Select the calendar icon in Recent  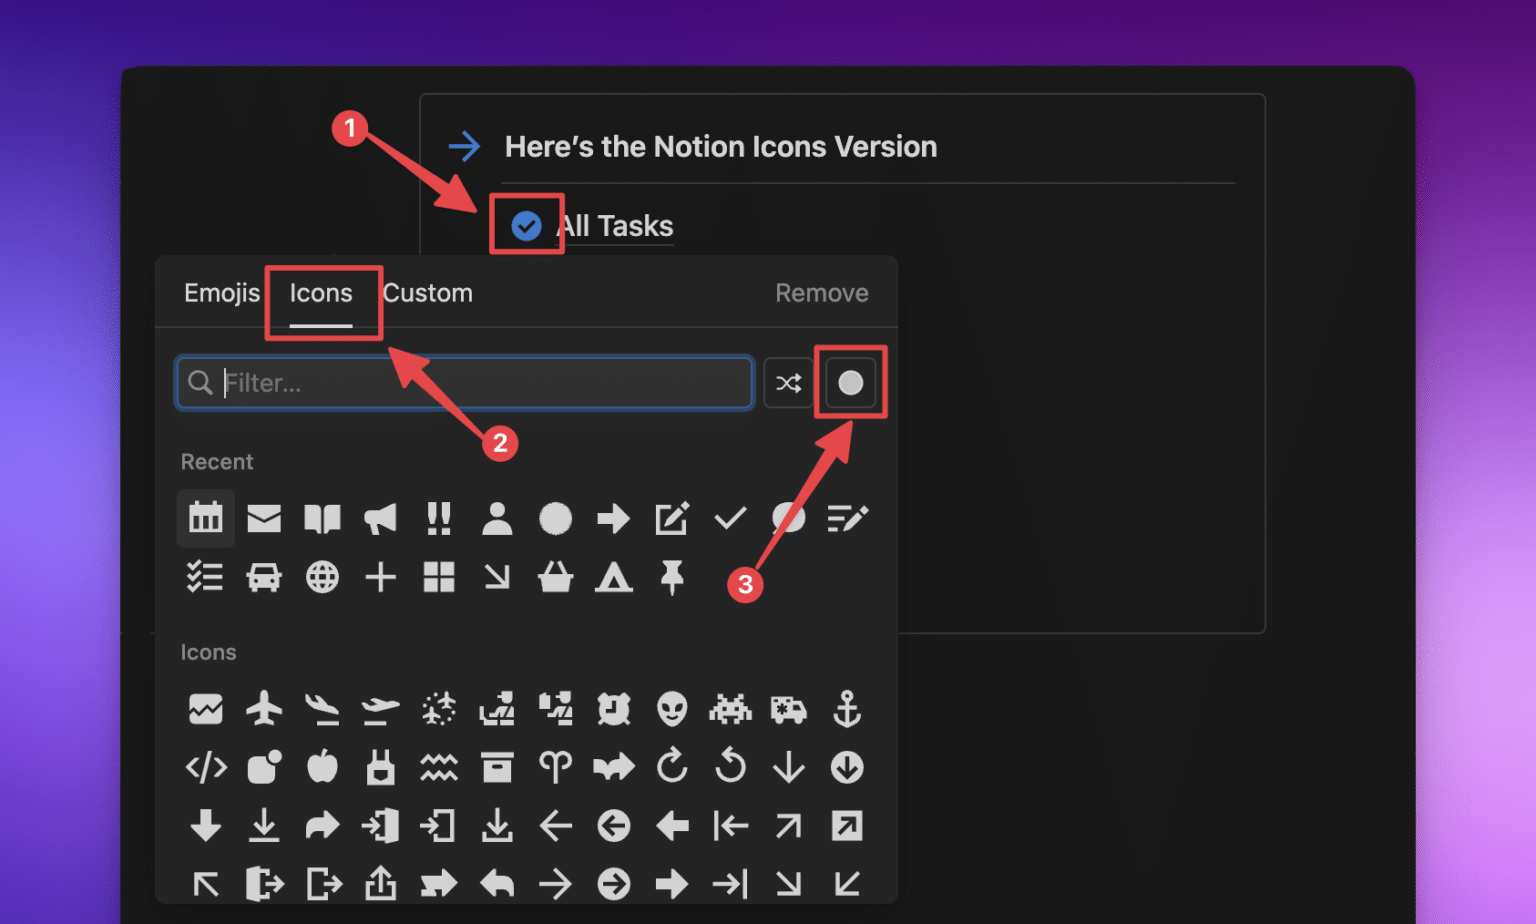pos(206,518)
